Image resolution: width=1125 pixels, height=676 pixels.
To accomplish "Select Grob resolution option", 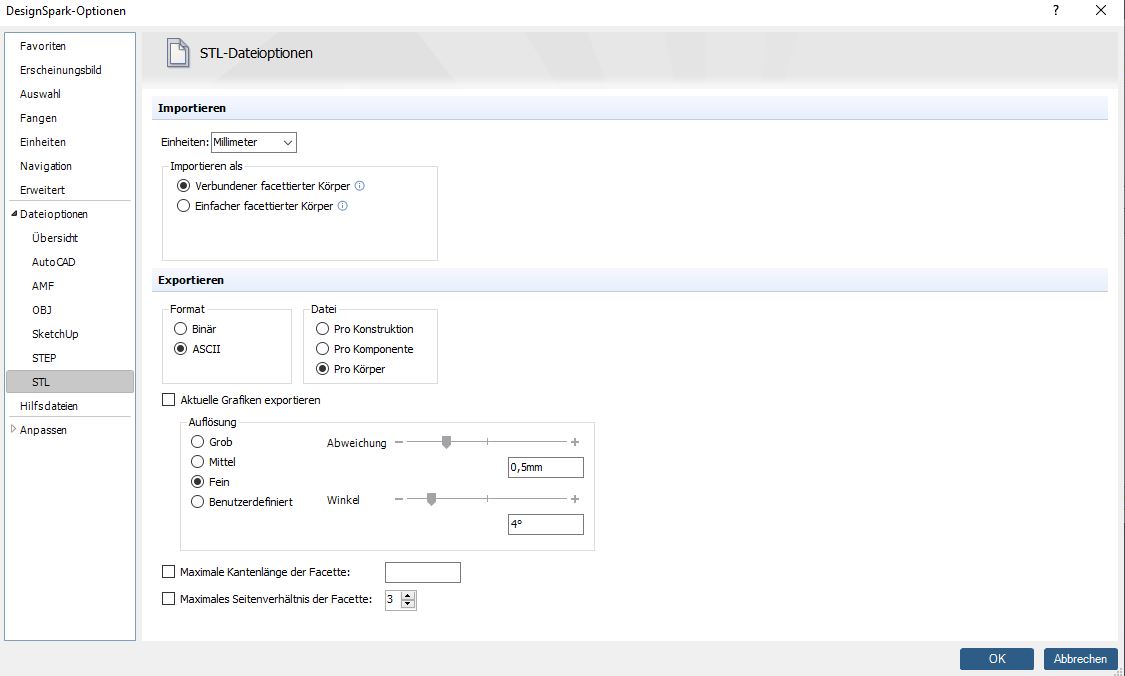I will (x=197, y=442).
